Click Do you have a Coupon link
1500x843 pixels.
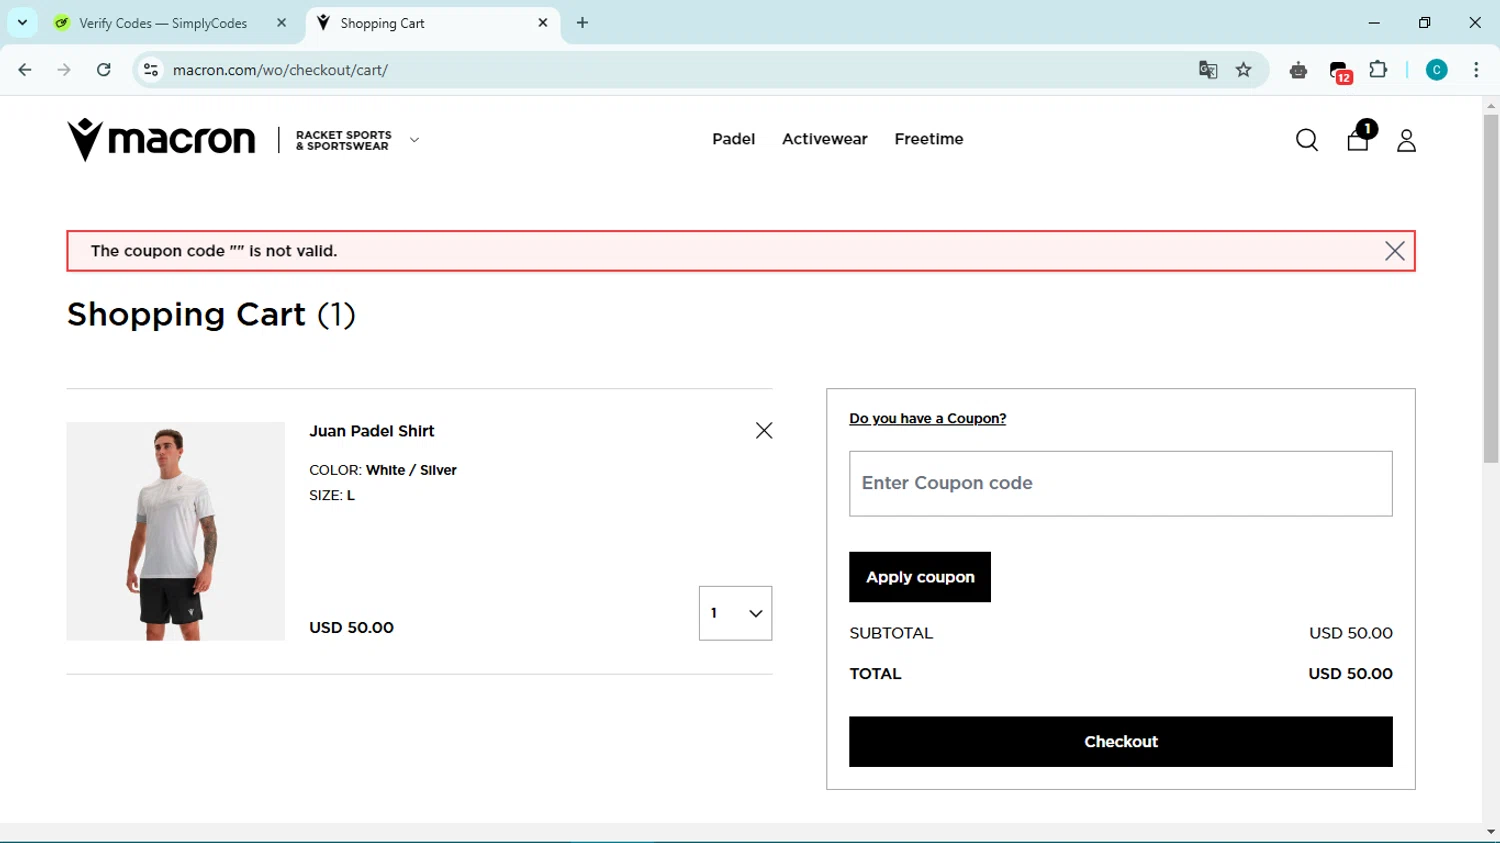(x=927, y=418)
